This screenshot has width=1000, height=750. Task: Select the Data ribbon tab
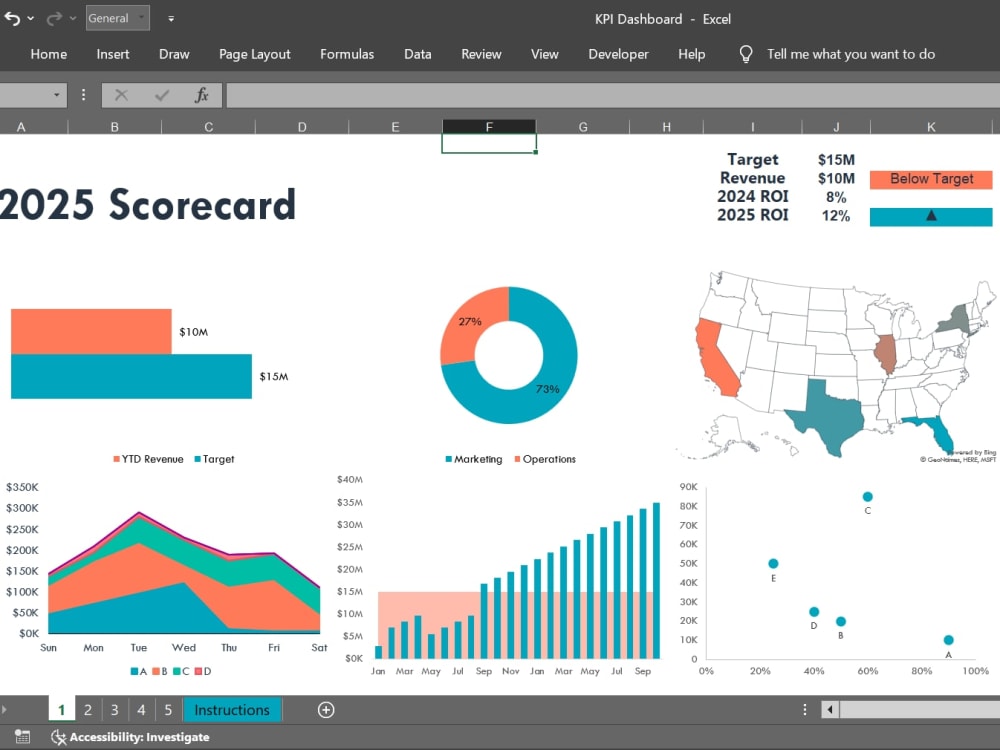[x=418, y=54]
